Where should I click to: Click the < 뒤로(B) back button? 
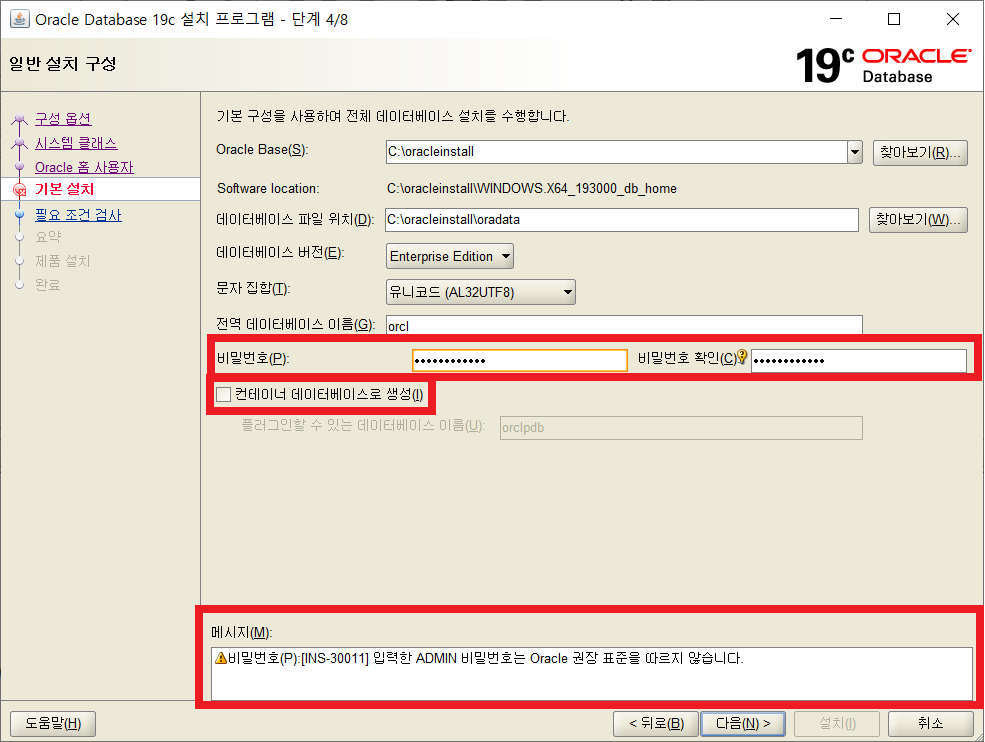point(656,724)
